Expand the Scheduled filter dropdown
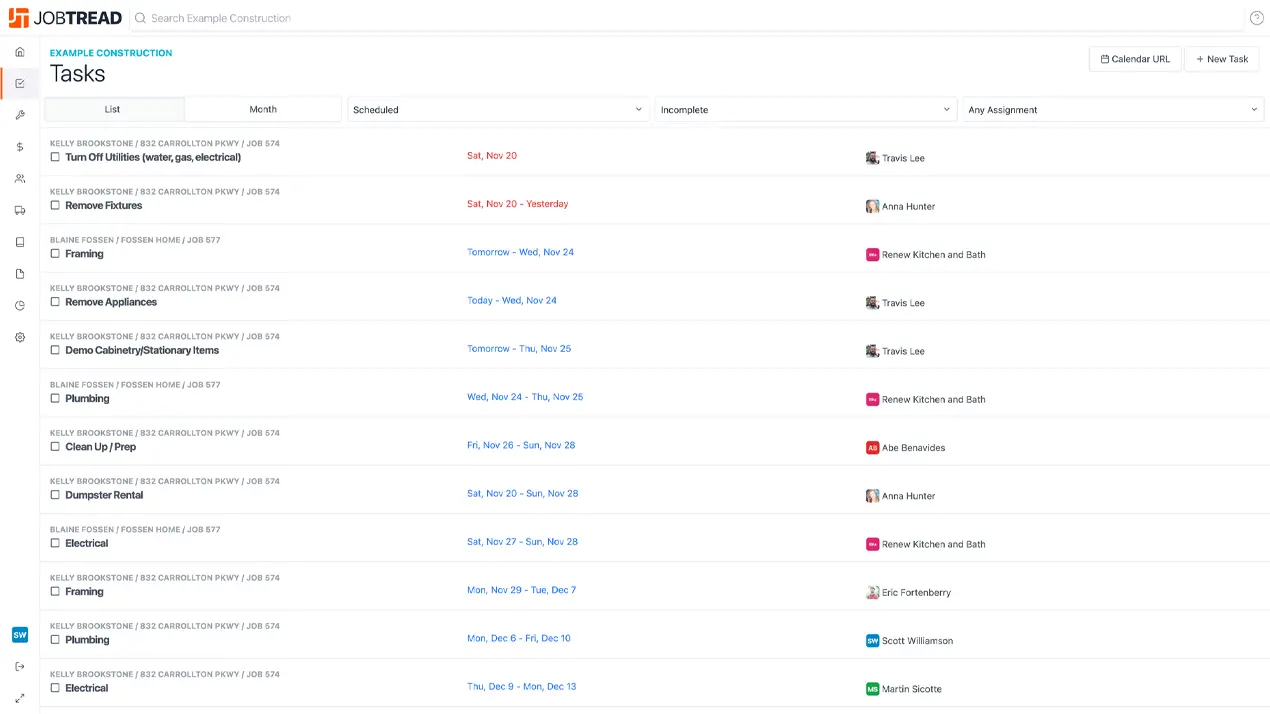Screen dimensions: 1270x714 [x=498, y=110]
